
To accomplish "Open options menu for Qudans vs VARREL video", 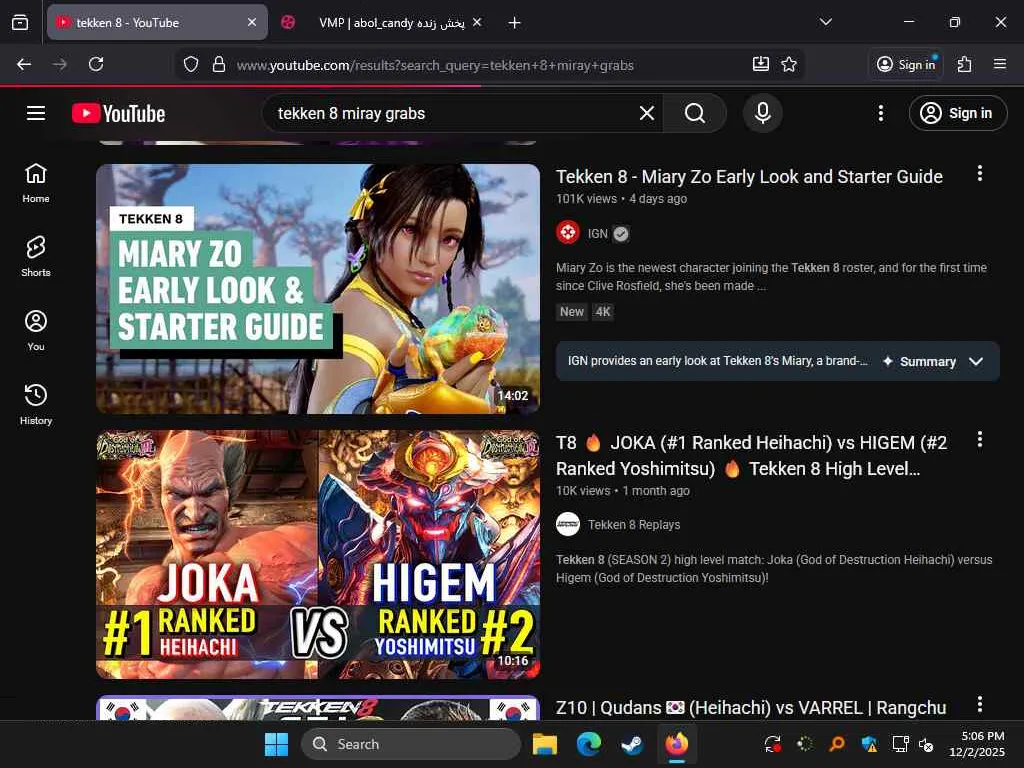I will [979, 704].
